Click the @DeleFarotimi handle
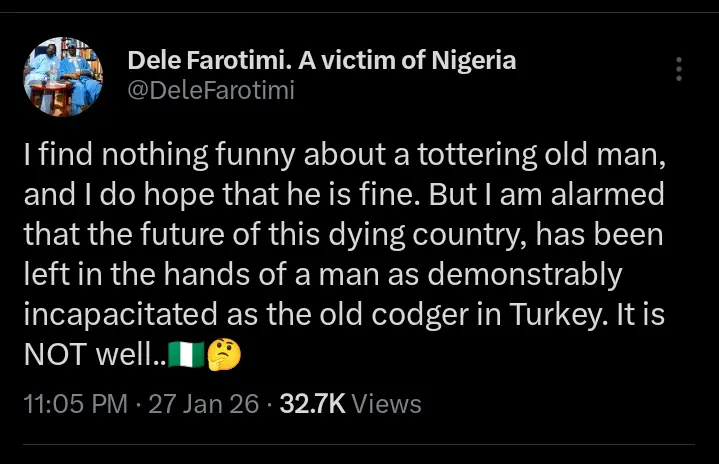 click(211, 92)
